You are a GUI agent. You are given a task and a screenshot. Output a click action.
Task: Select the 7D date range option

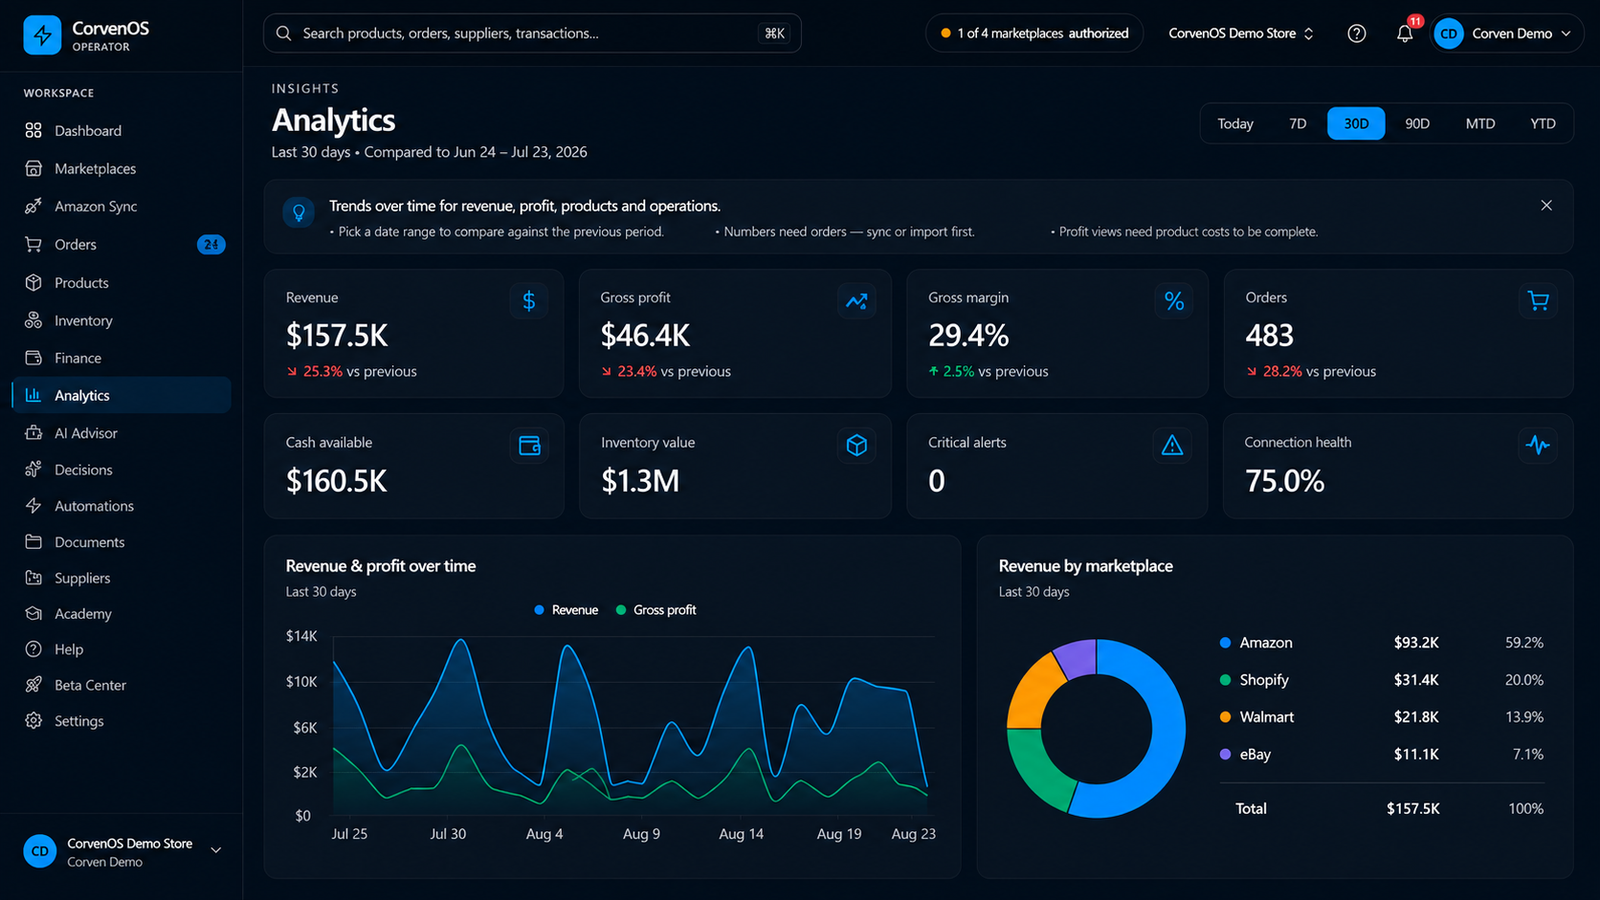[1298, 124]
